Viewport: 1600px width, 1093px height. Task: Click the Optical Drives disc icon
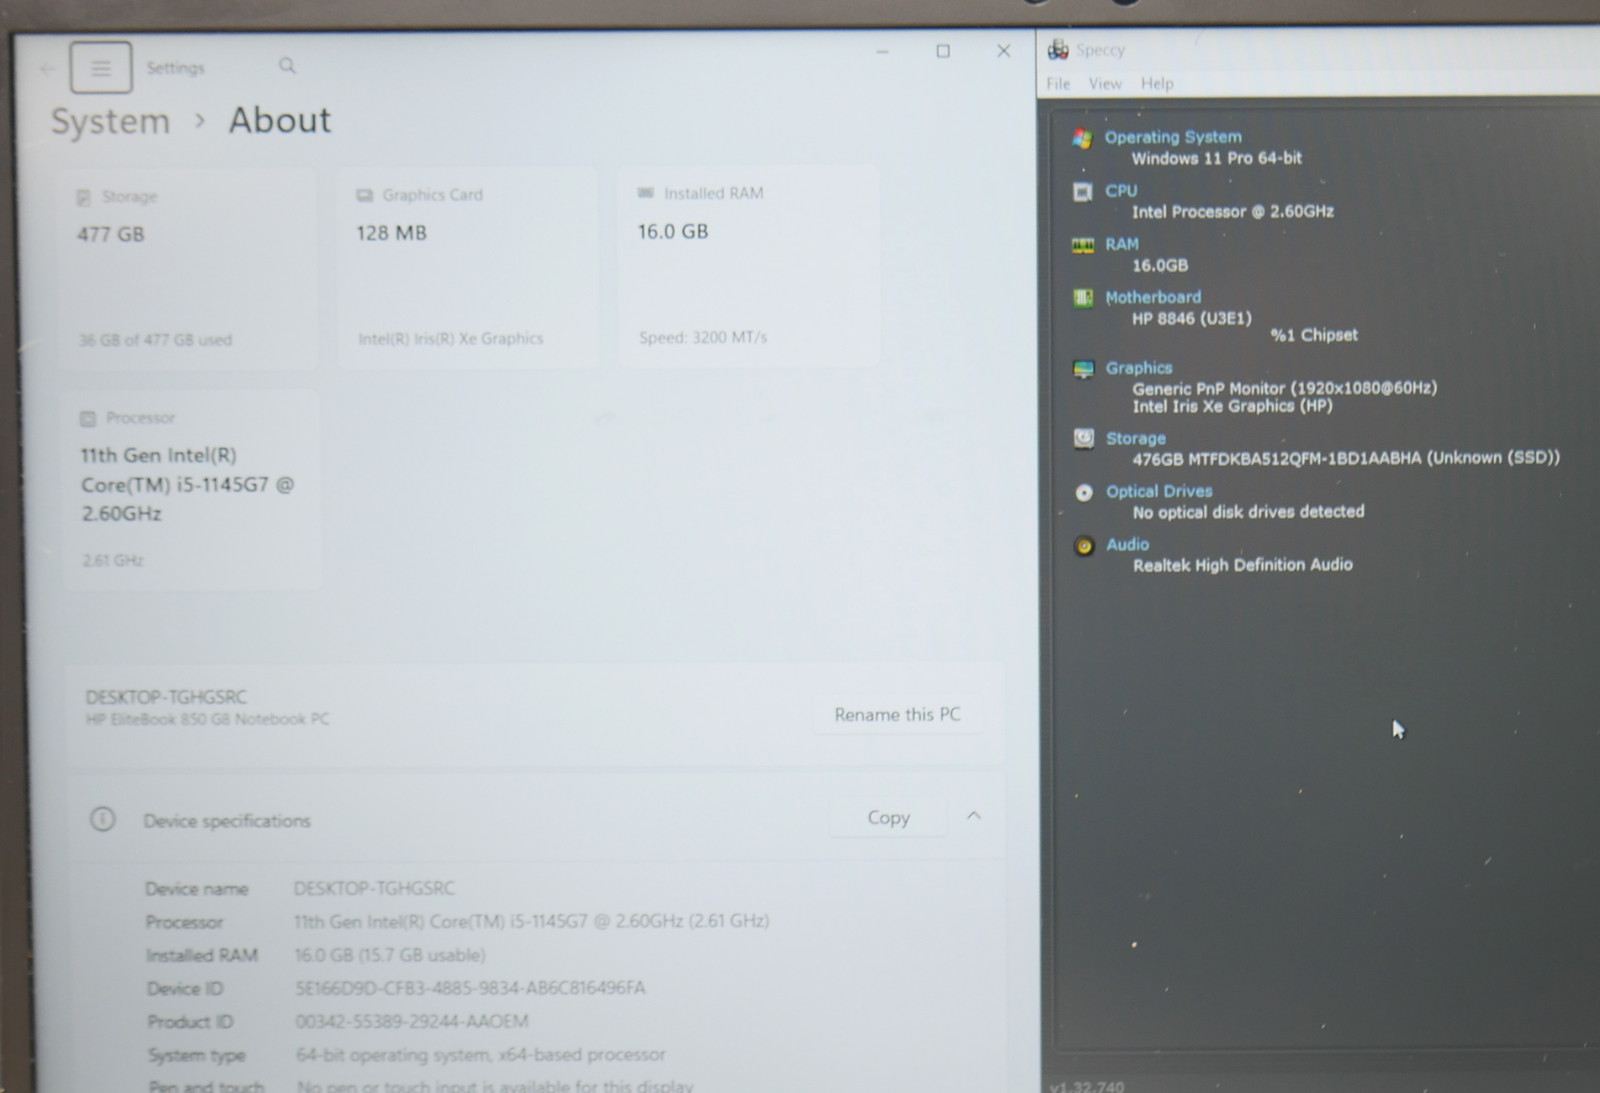[x=1084, y=492]
